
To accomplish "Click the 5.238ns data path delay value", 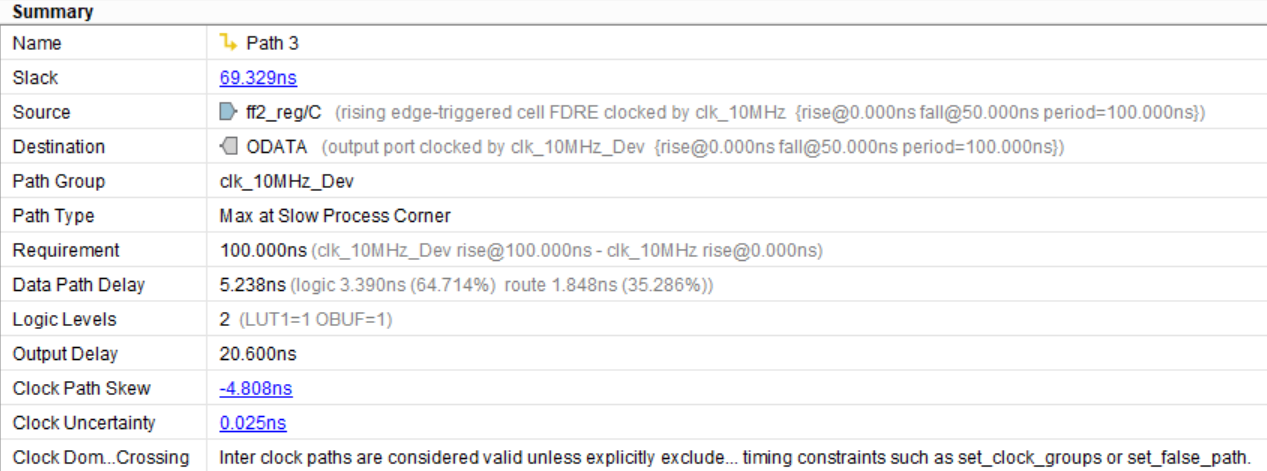I will (252, 285).
